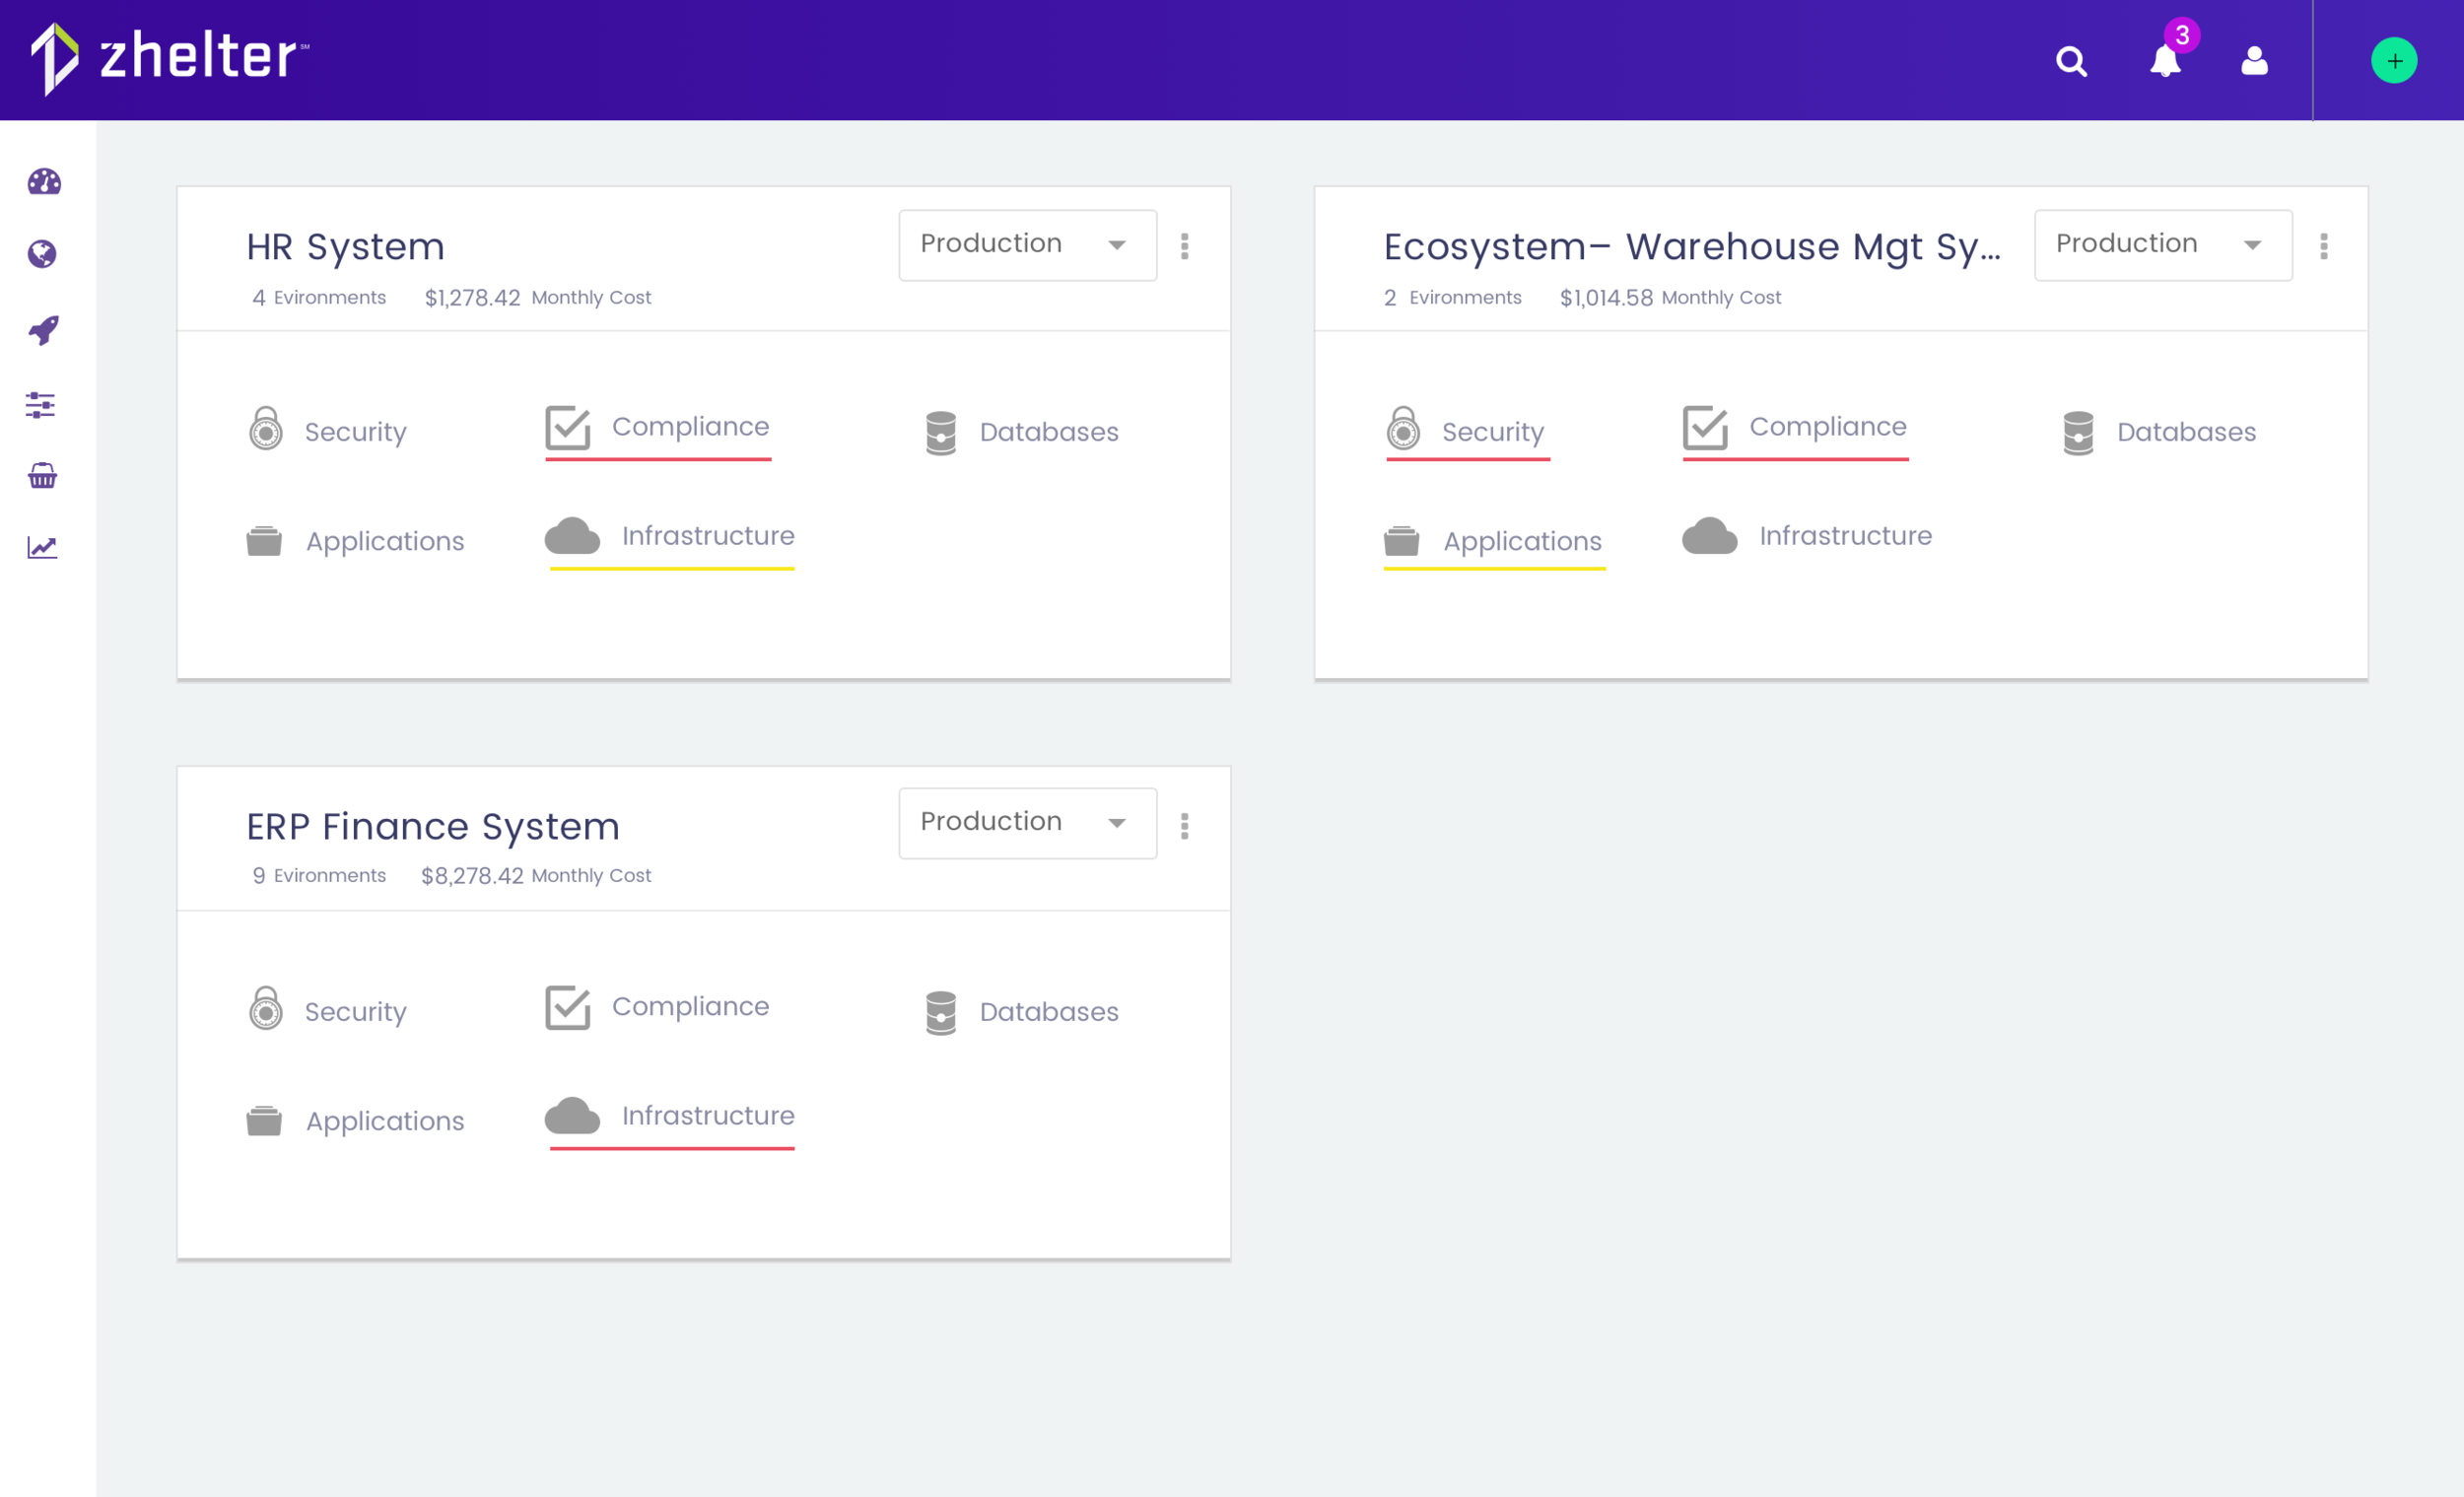Click the sliders settings sidebar icon
2464x1497 pixels.
[x=41, y=405]
